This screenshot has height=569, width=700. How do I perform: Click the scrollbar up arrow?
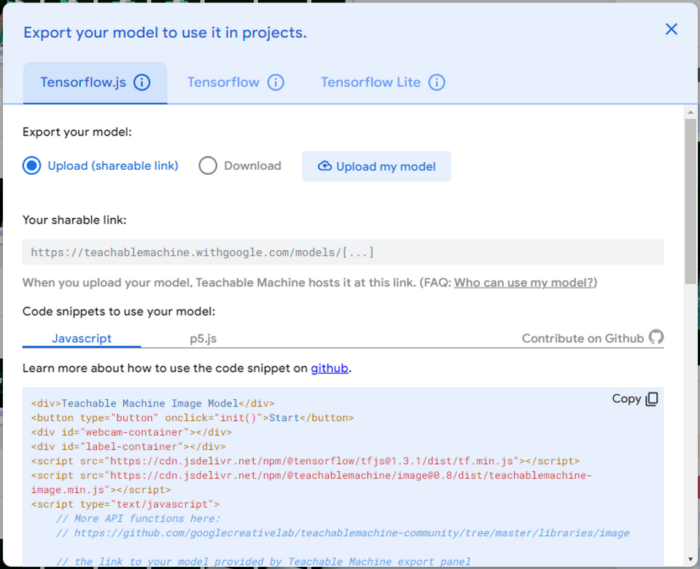point(690,112)
